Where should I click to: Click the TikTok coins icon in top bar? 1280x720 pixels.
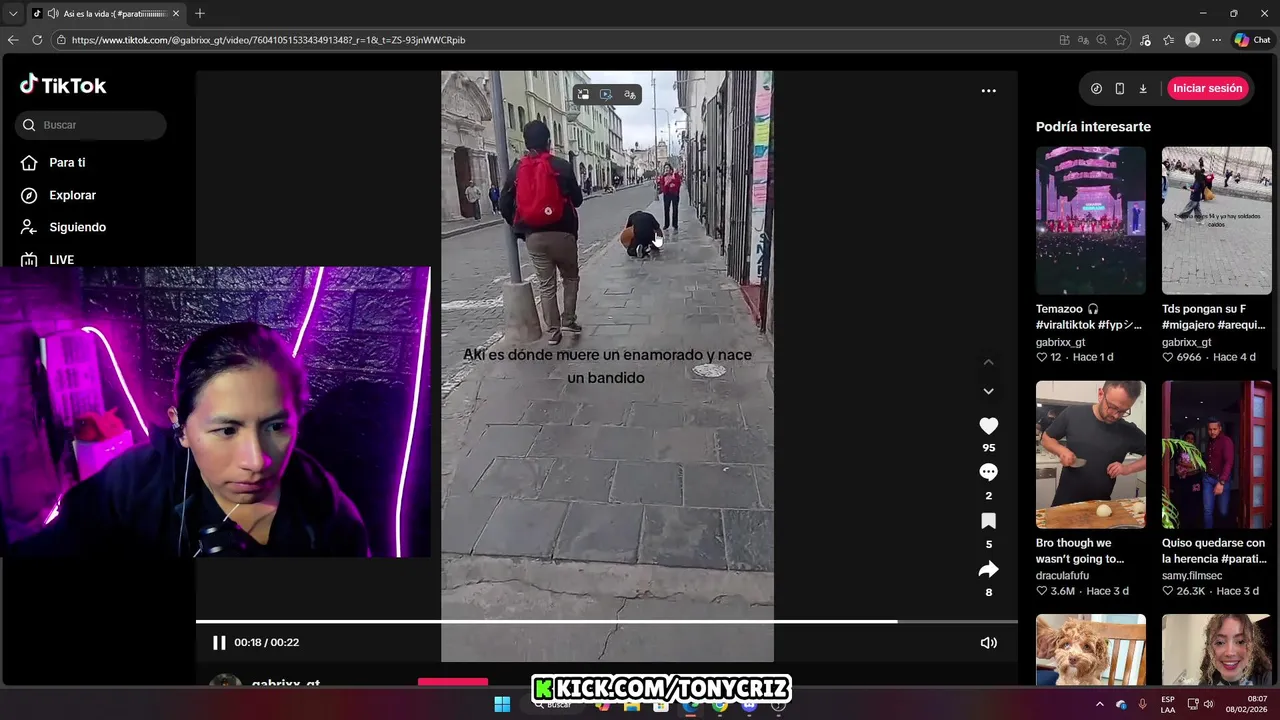tap(1096, 88)
